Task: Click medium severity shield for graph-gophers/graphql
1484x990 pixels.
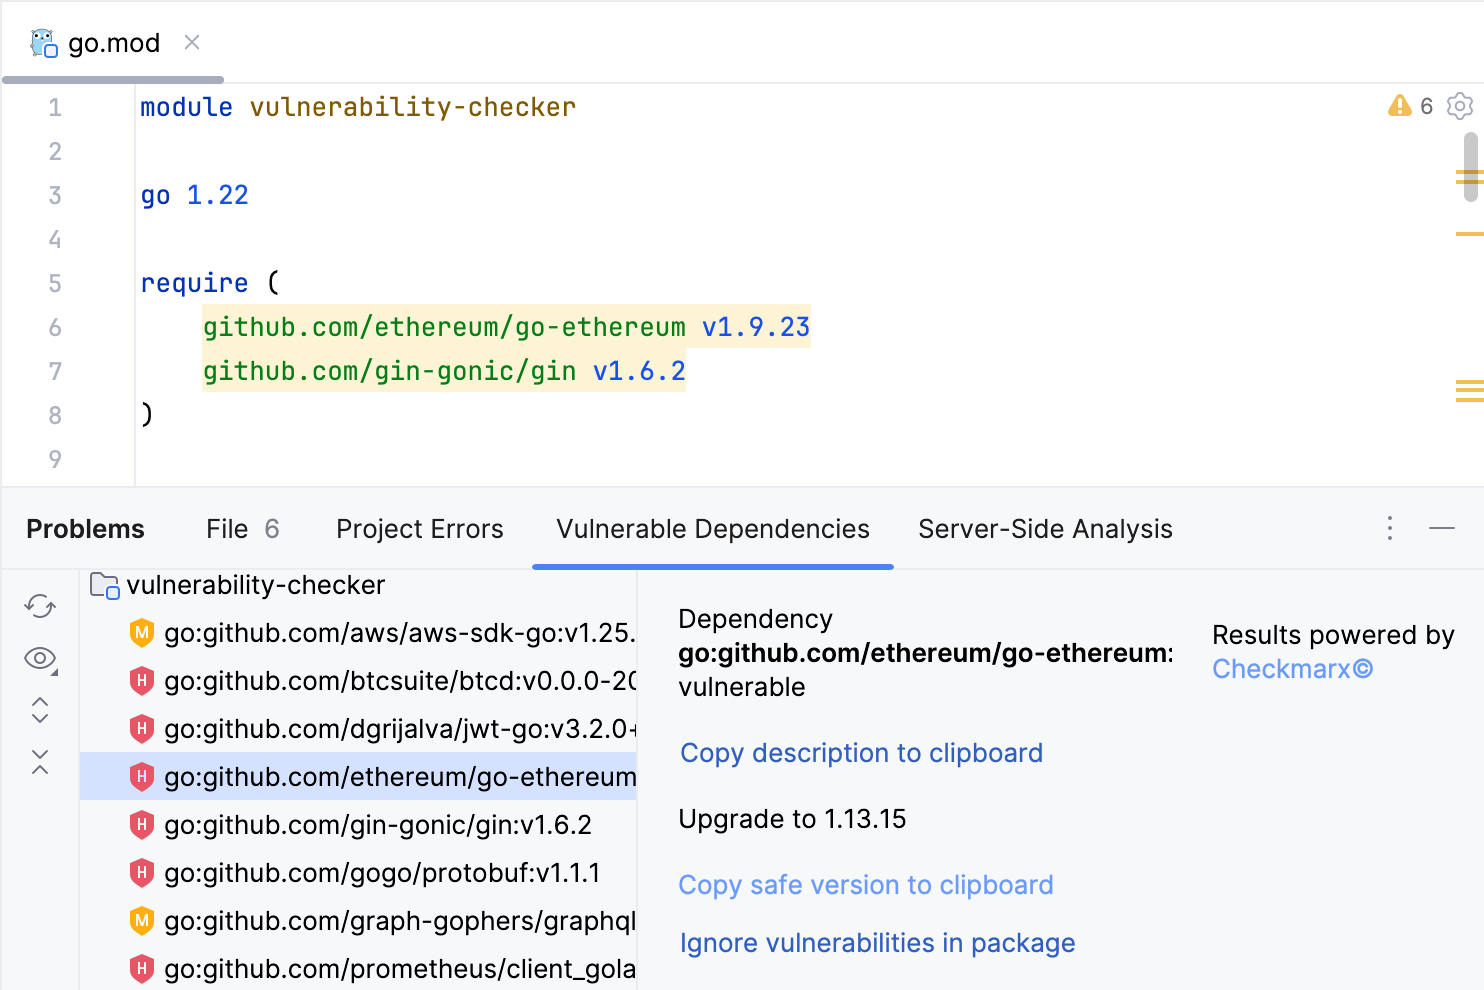Action: click(x=142, y=921)
